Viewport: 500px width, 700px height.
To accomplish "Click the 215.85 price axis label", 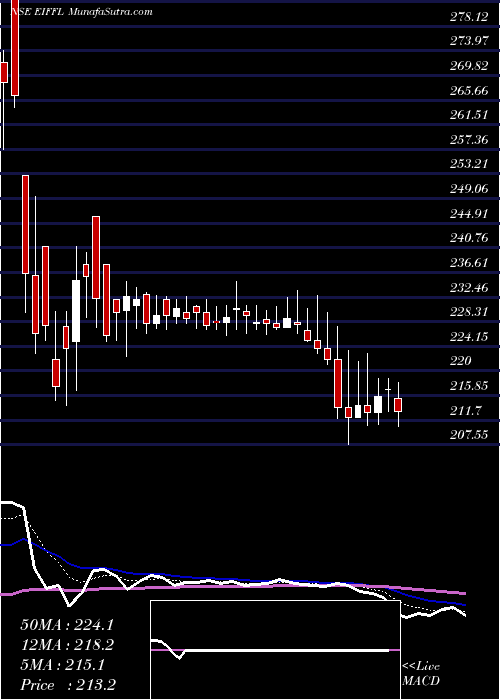I will tap(469, 386).
